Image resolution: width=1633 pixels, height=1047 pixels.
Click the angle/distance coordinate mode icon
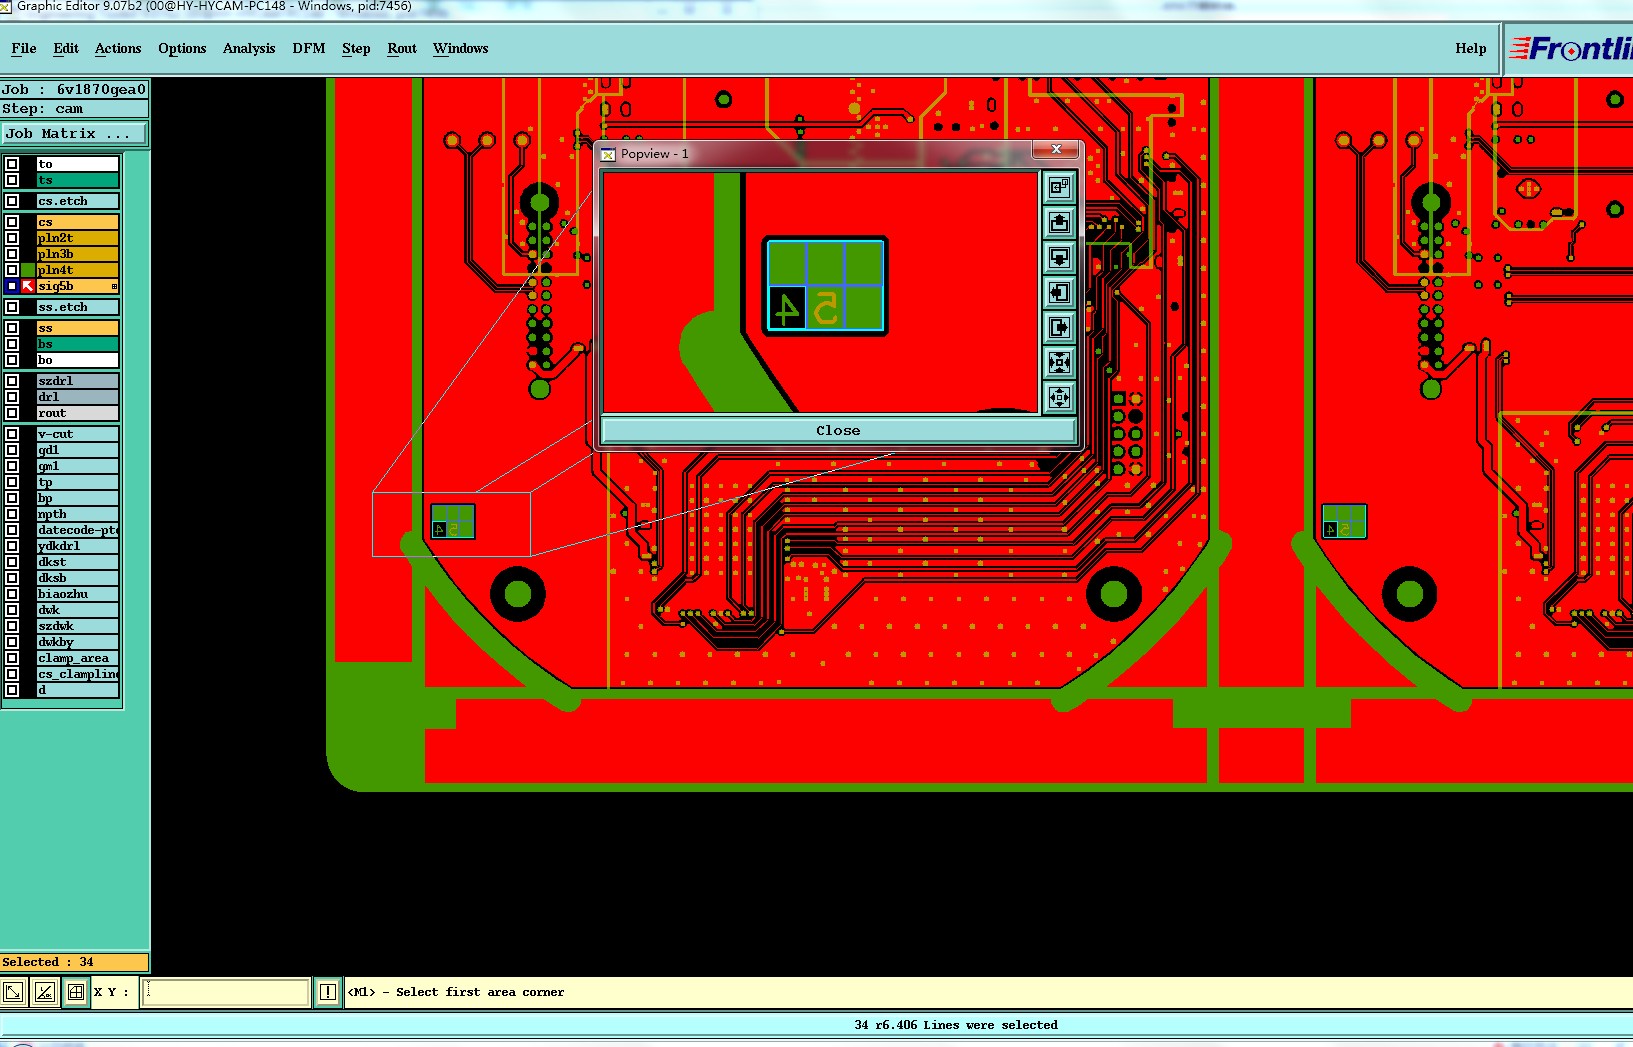44,992
